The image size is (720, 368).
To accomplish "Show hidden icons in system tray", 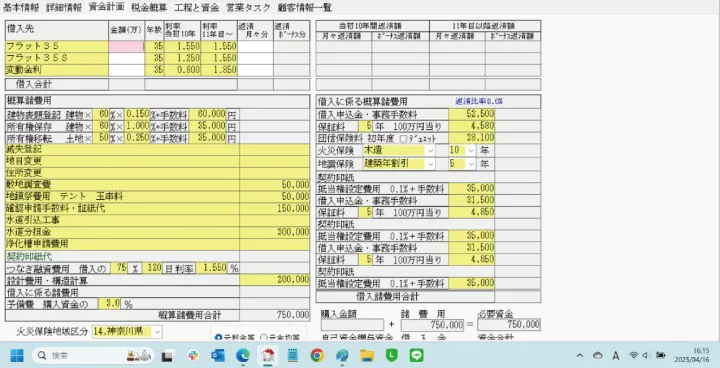I will pyautogui.click(x=579, y=355).
